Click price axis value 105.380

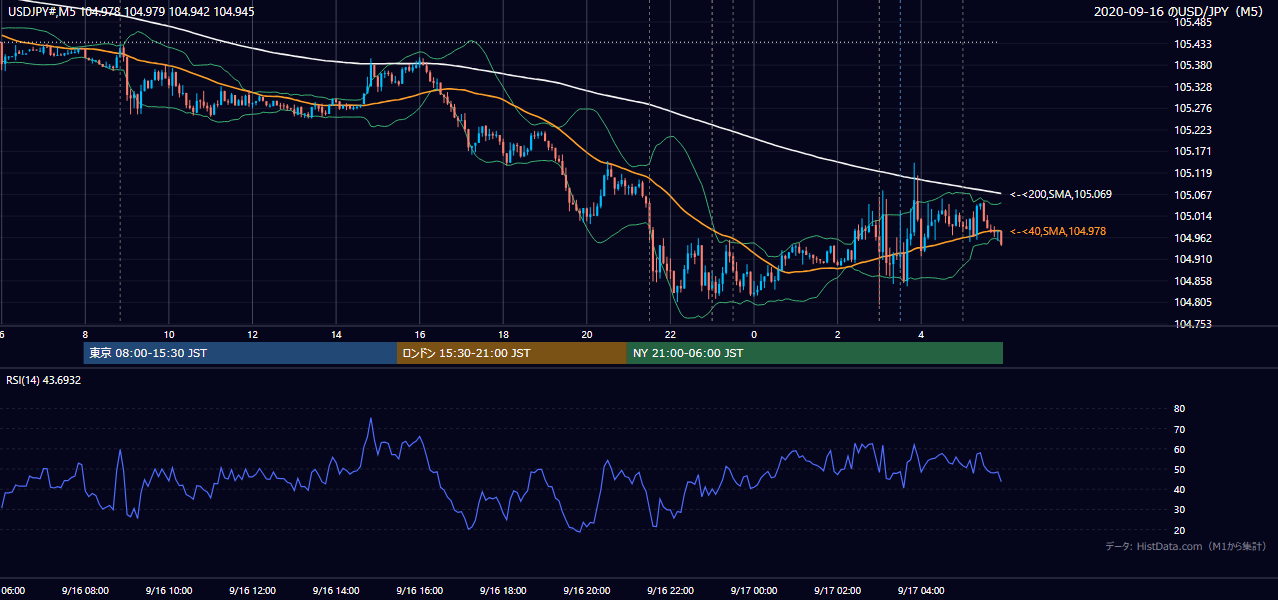pos(1192,65)
